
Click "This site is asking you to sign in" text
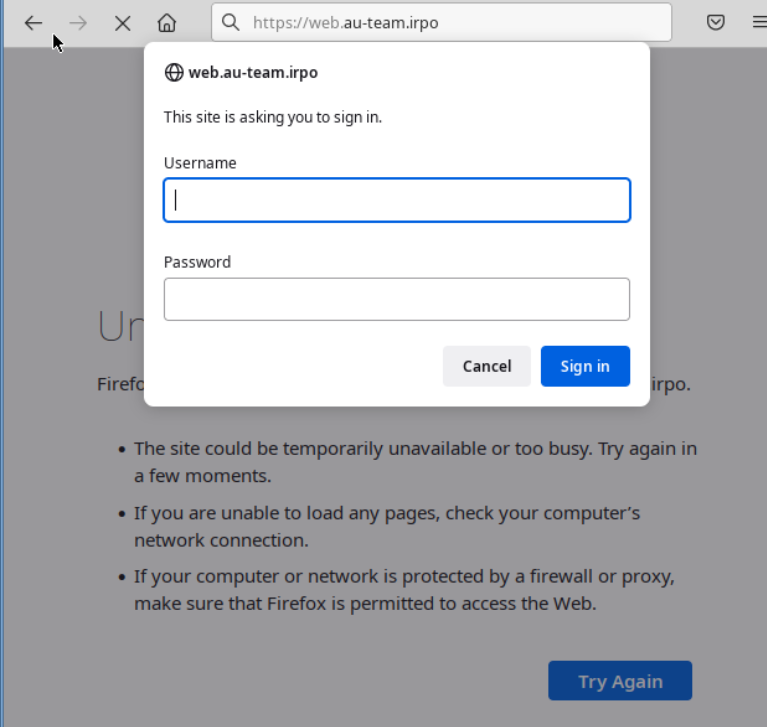tap(273, 117)
